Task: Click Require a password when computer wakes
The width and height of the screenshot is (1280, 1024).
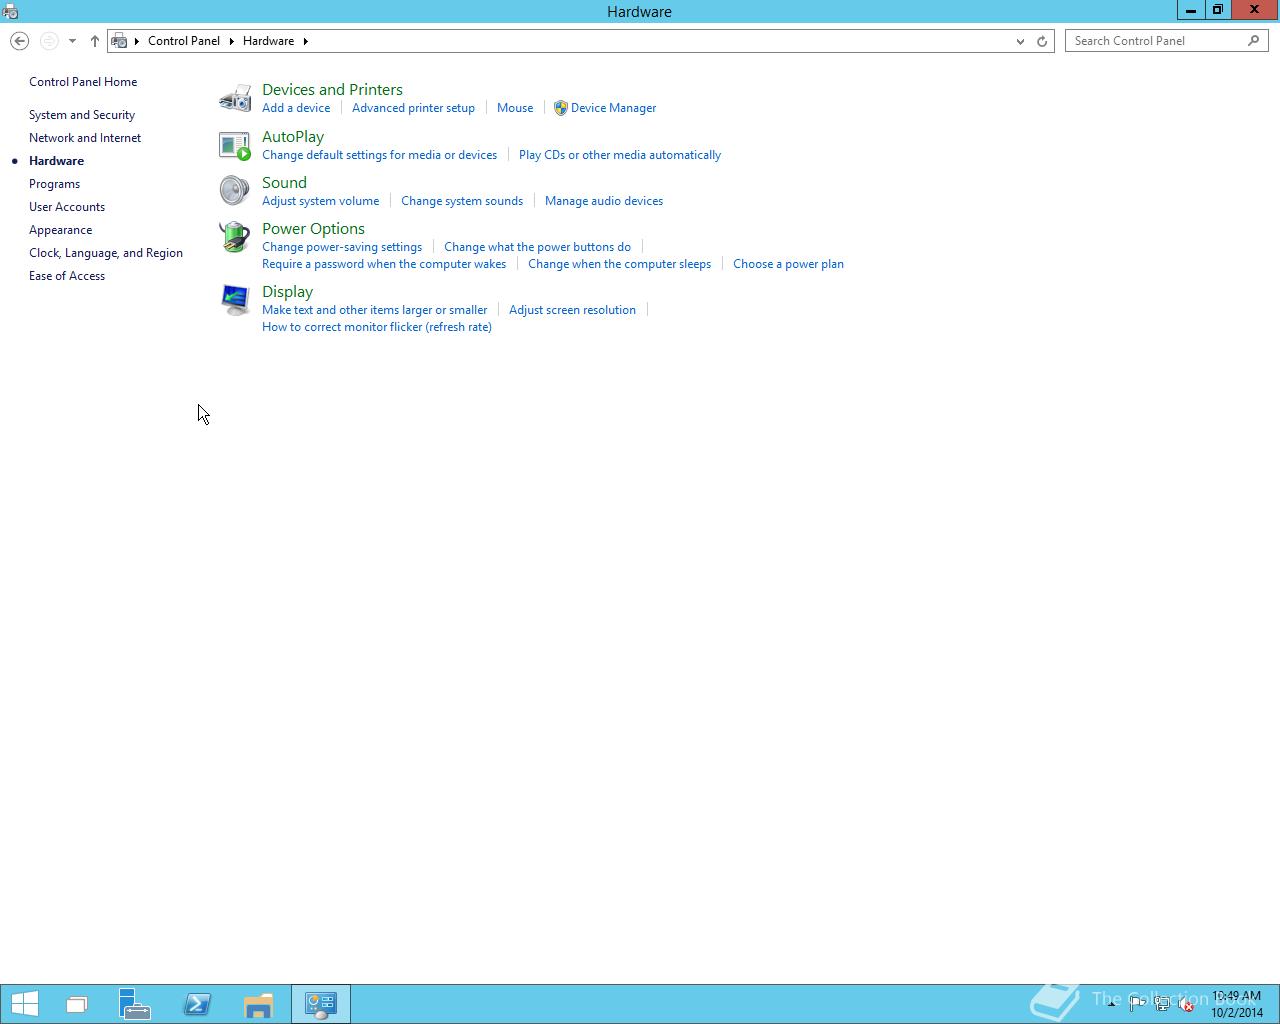Action: pos(384,264)
